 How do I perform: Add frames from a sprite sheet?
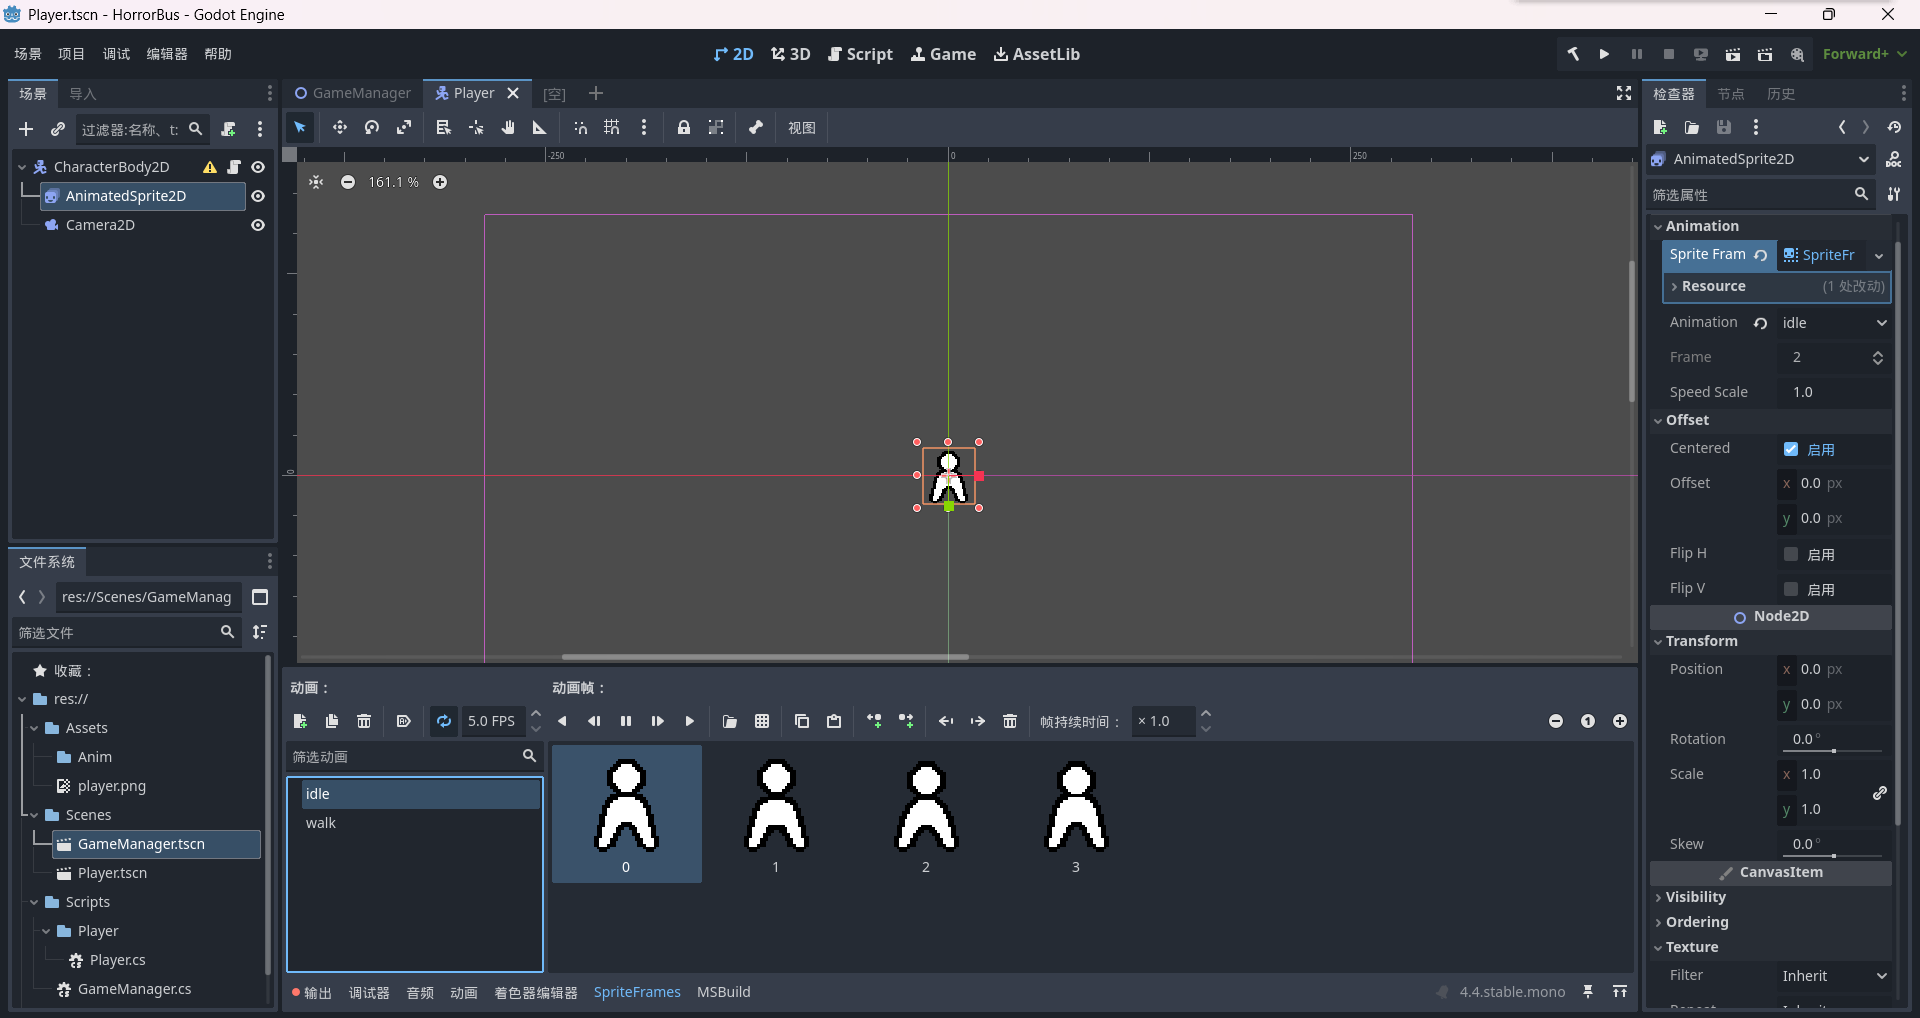tap(762, 721)
